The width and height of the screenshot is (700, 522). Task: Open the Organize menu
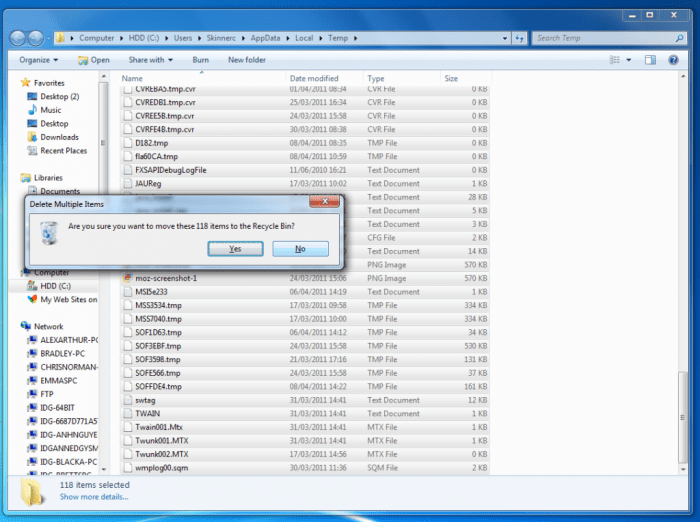pyautogui.click(x=38, y=60)
